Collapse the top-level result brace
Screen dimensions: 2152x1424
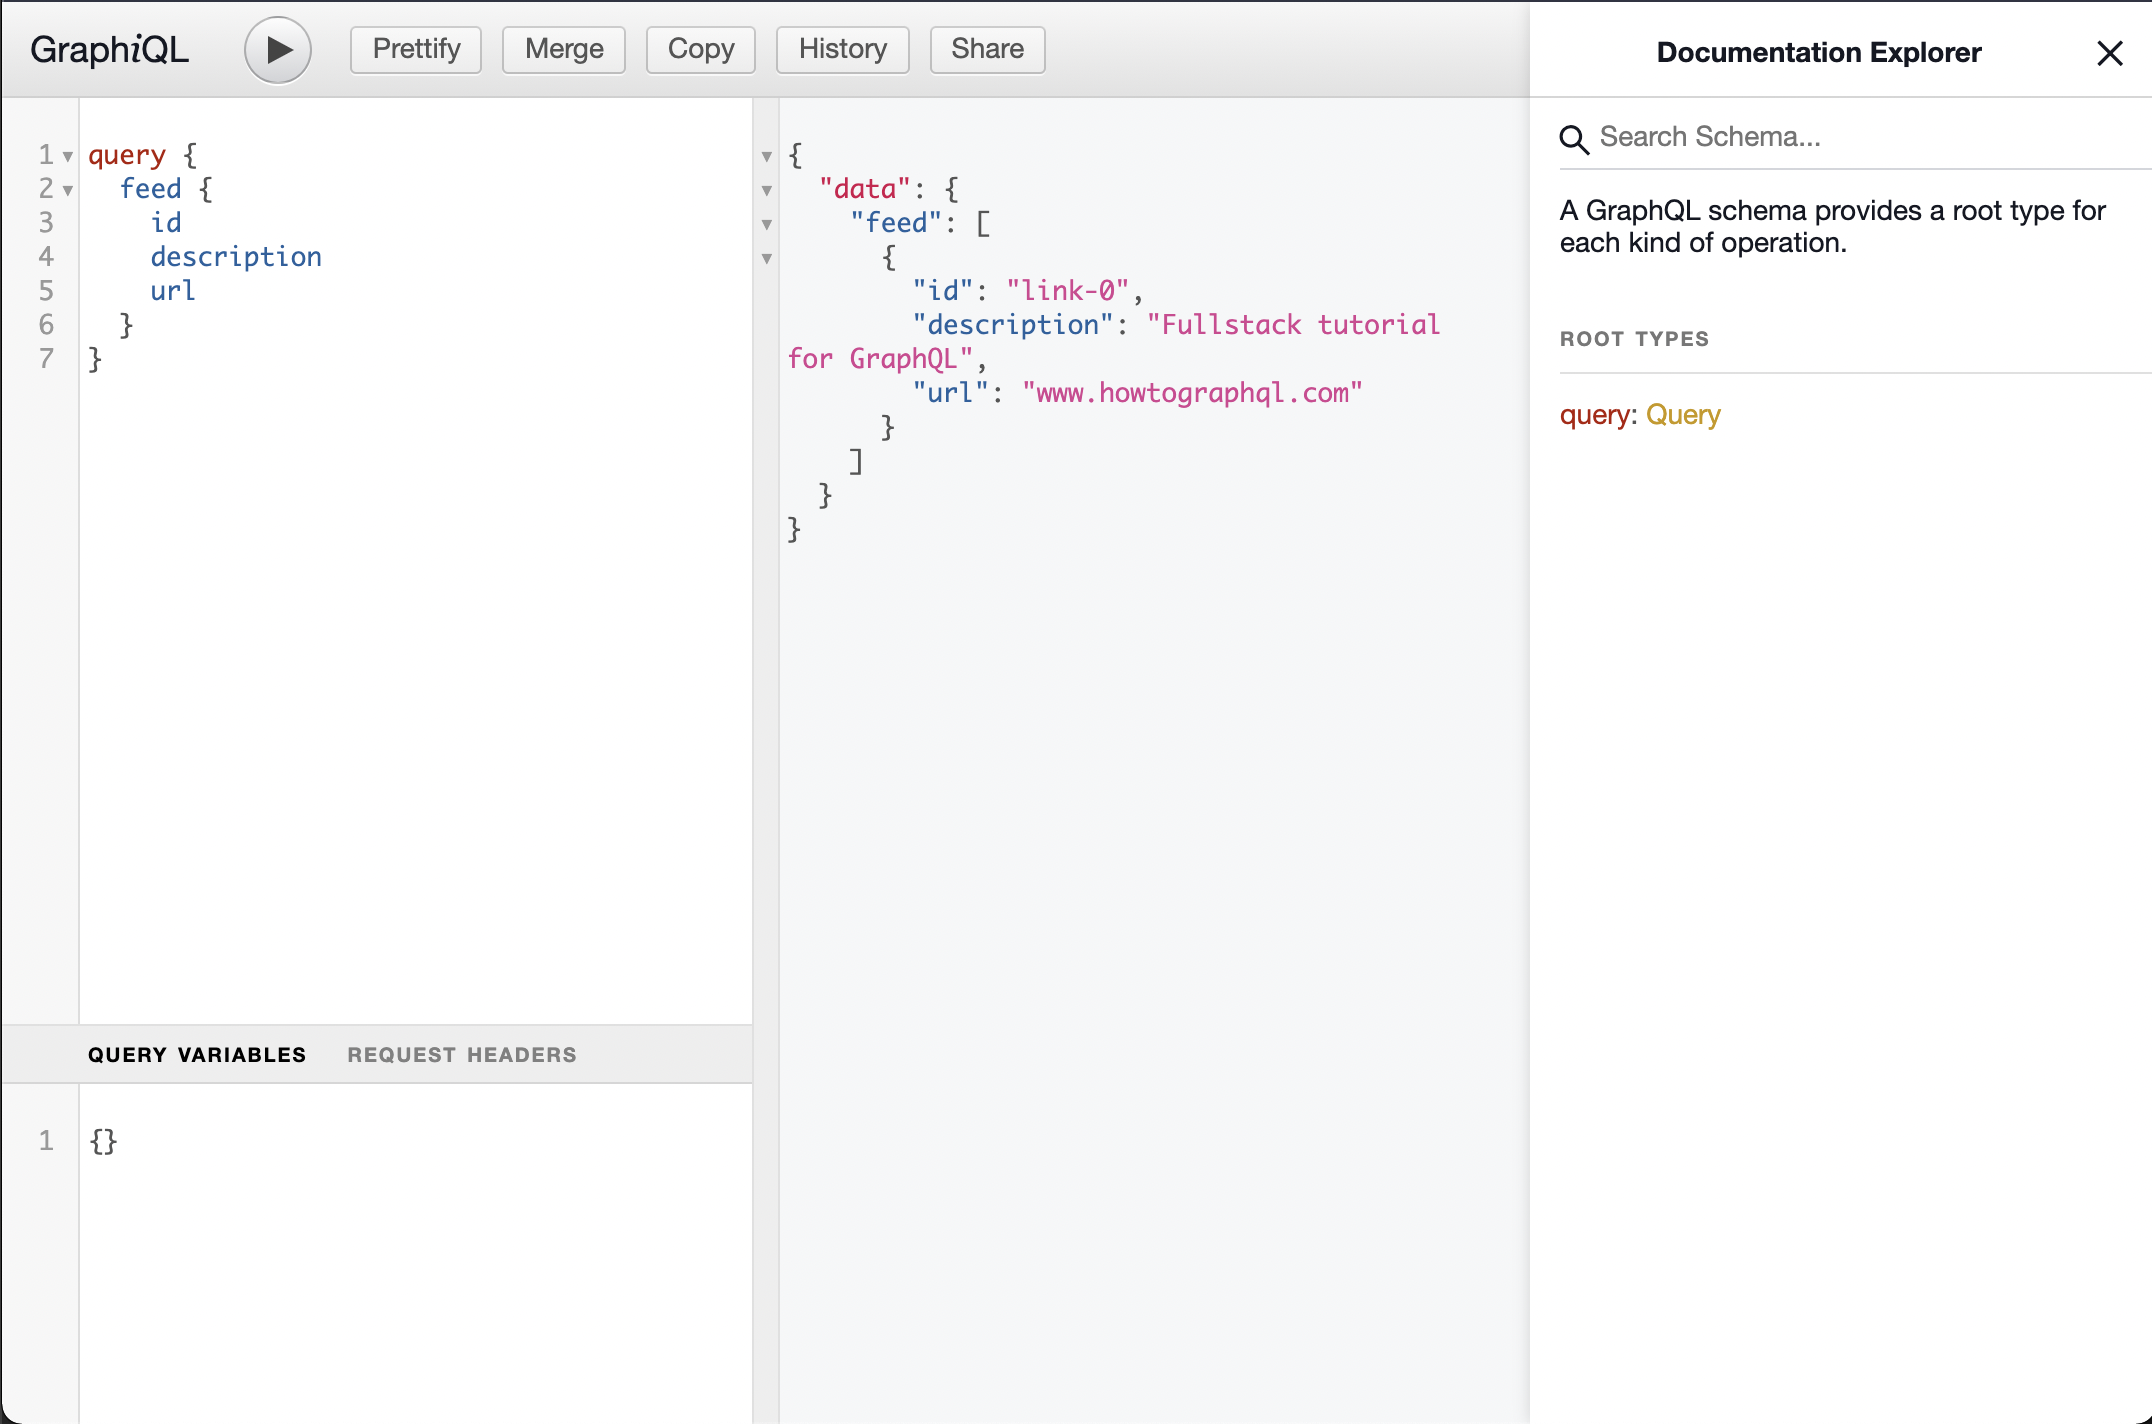[767, 156]
